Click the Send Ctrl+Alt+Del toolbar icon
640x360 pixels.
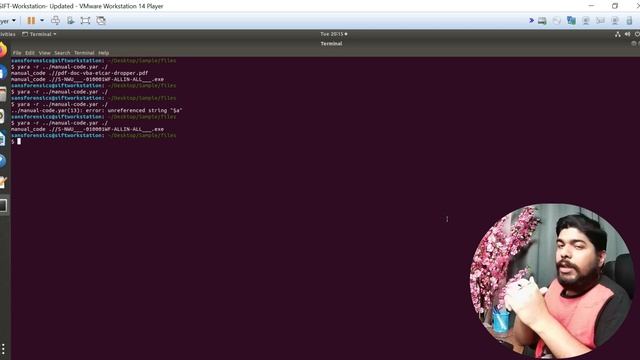tap(56, 20)
